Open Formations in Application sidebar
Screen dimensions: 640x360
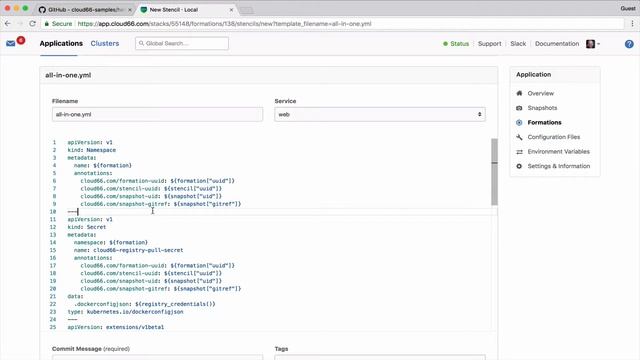(544, 122)
